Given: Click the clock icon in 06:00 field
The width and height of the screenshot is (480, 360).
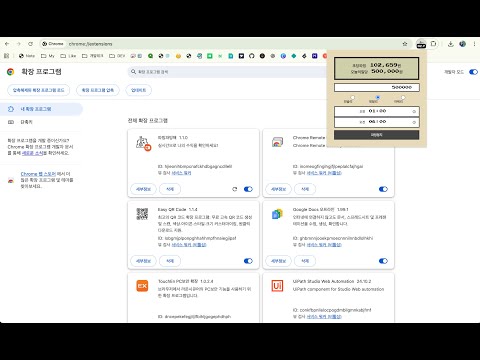Looking at the screenshot, I should point(414,122).
